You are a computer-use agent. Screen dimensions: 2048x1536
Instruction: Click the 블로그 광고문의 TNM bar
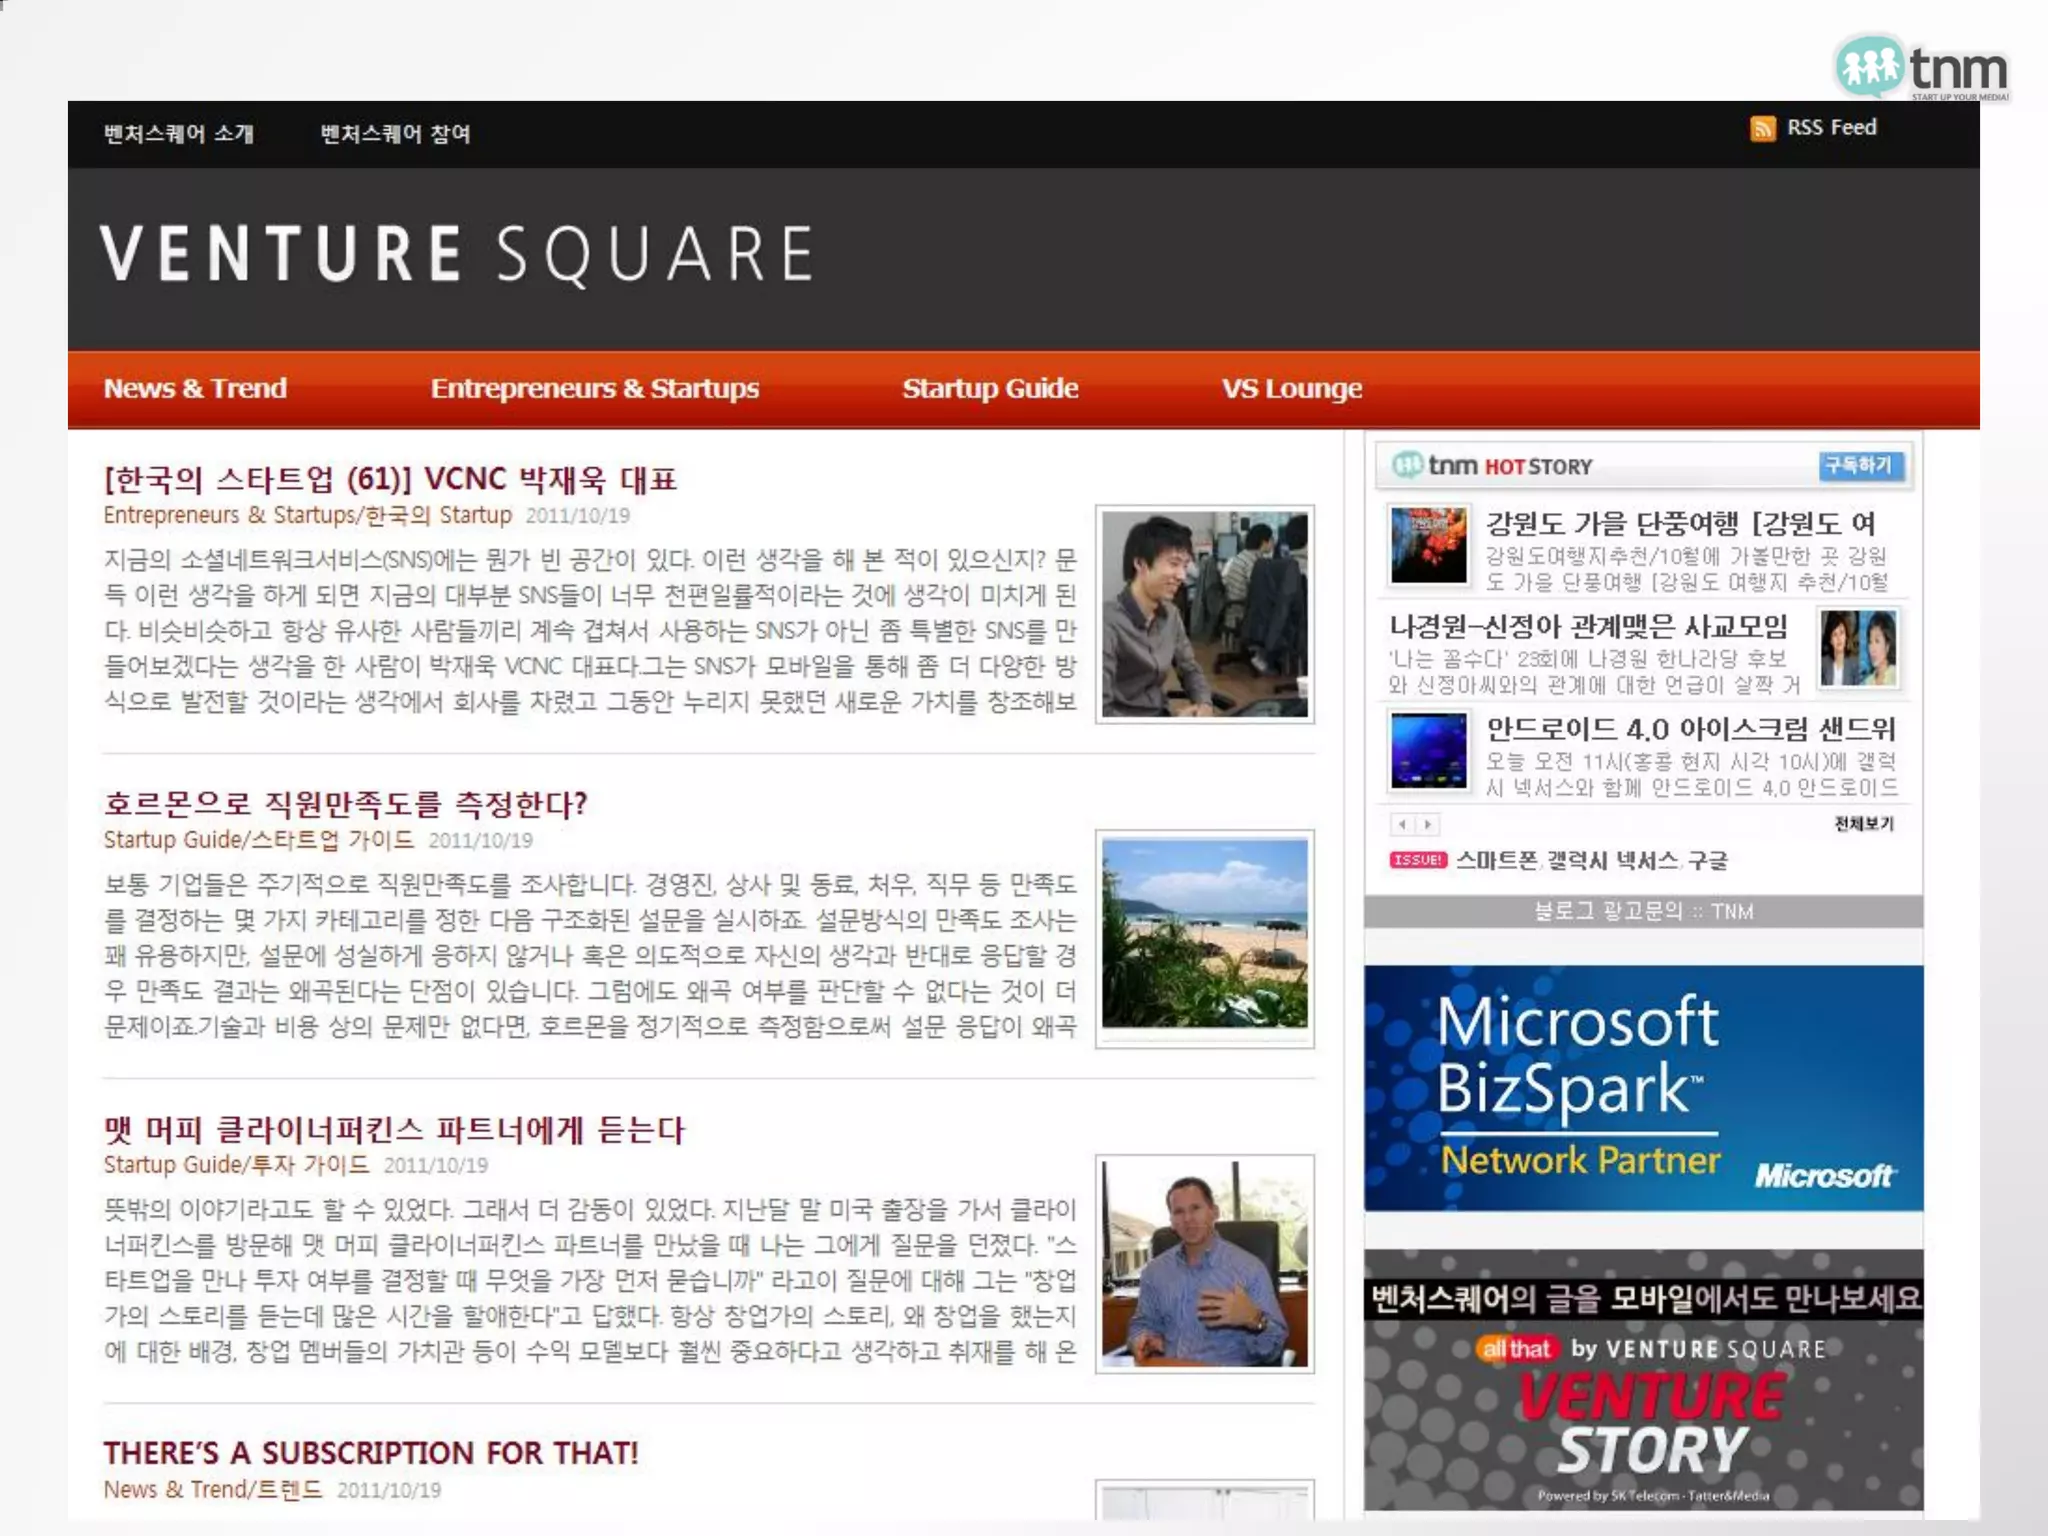pyautogui.click(x=1642, y=911)
